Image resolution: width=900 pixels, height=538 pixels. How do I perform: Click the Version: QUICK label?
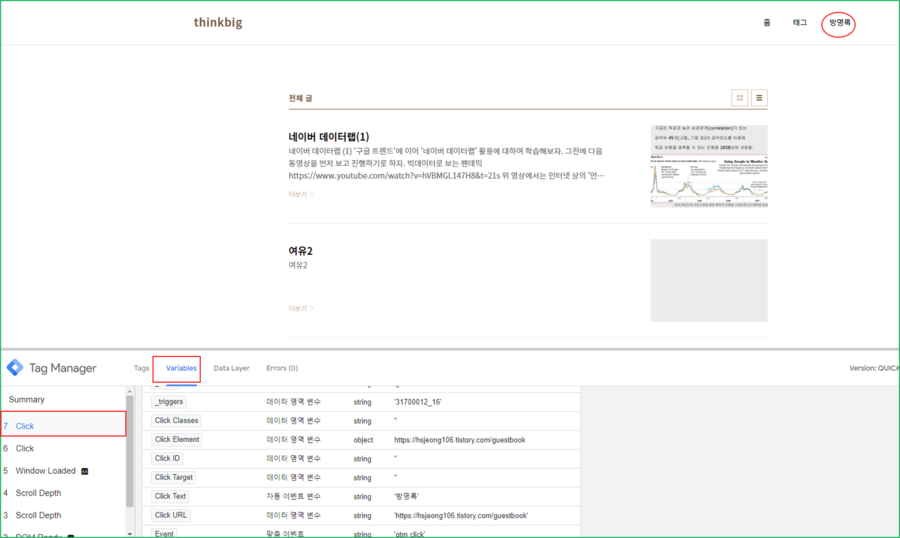874,368
